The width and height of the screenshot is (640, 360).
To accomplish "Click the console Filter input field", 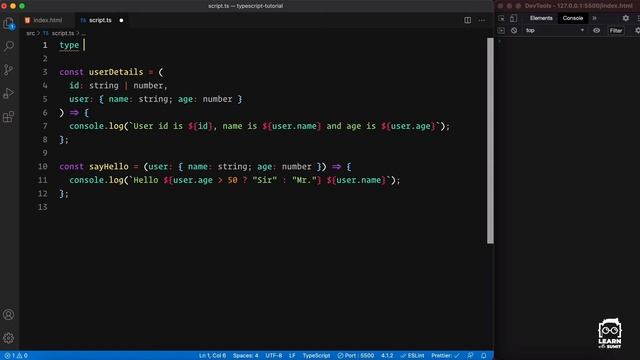I will (x=616, y=31).
